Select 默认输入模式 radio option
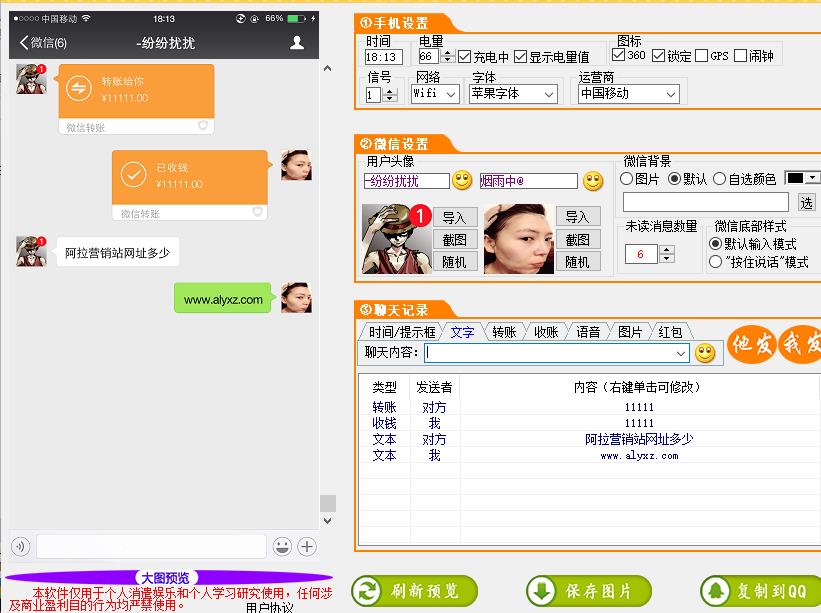 715,244
